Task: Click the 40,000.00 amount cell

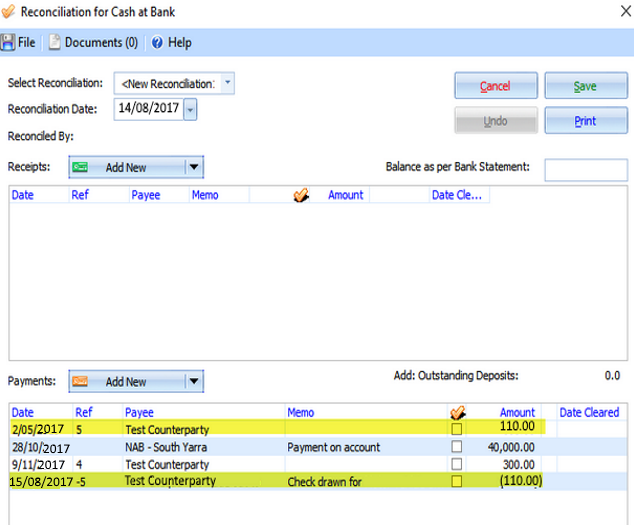Action: click(511, 447)
